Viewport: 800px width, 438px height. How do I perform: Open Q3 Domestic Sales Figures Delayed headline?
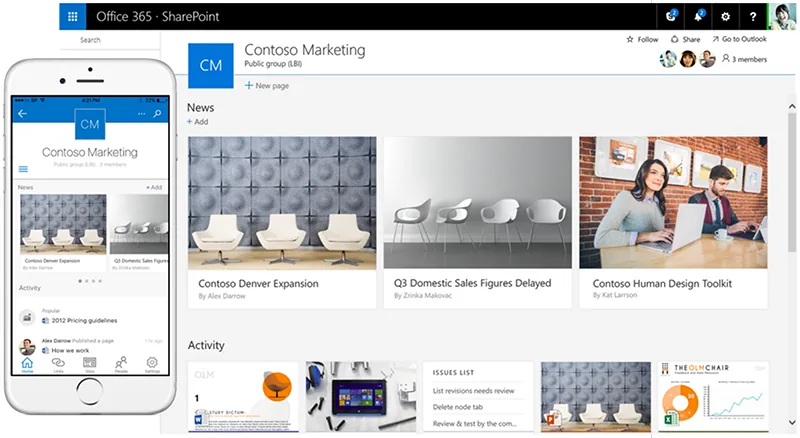point(472,283)
